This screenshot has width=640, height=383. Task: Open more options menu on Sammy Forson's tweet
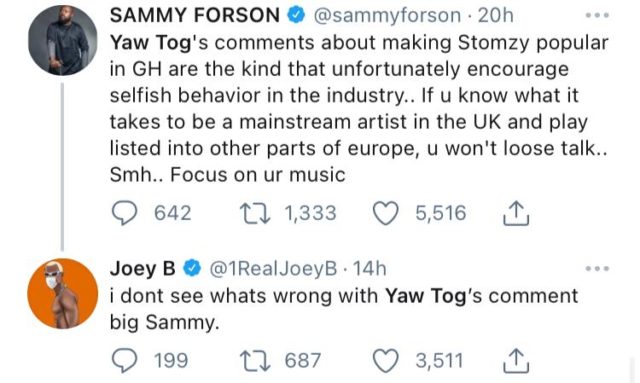(x=597, y=16)
